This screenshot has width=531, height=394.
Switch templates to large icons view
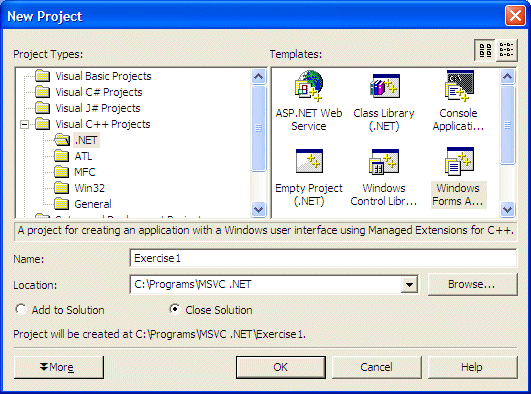coord(485,50)
